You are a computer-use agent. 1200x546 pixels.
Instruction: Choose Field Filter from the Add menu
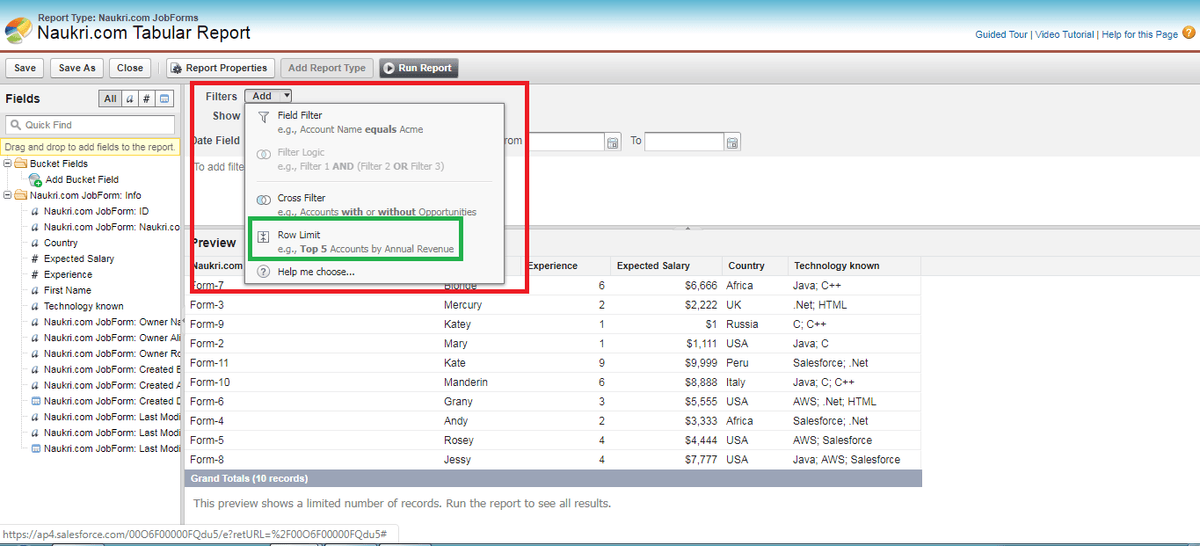300,116
